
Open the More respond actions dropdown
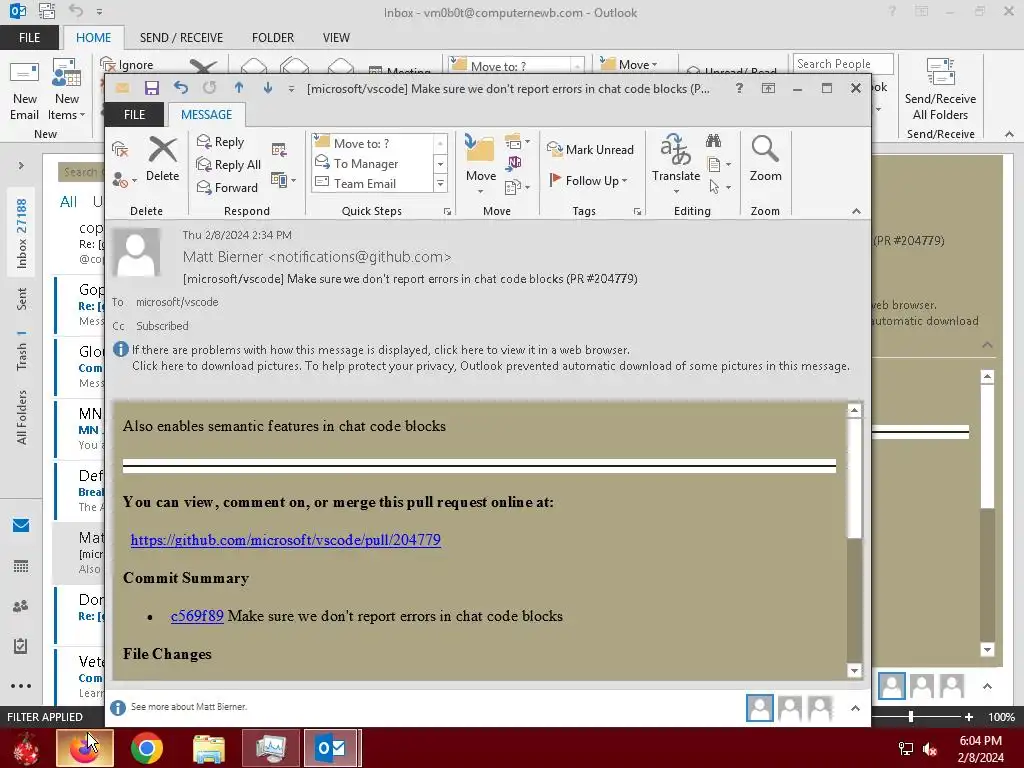(283, 180)
